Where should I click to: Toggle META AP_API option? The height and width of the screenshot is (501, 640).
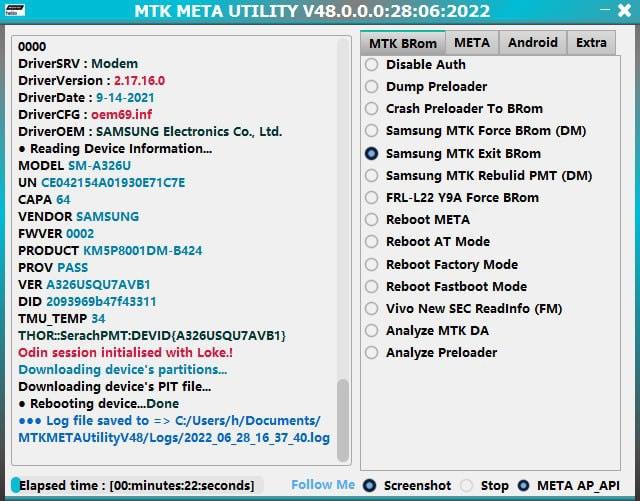tap(523, 485)
